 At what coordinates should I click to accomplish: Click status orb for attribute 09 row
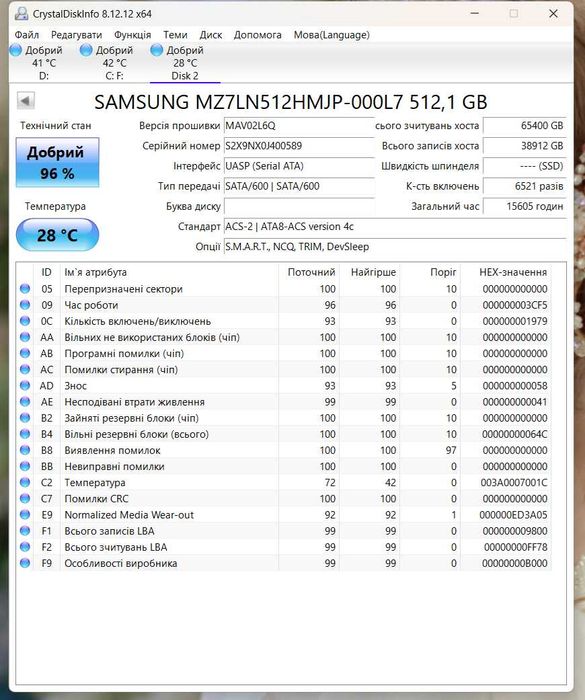25,305
